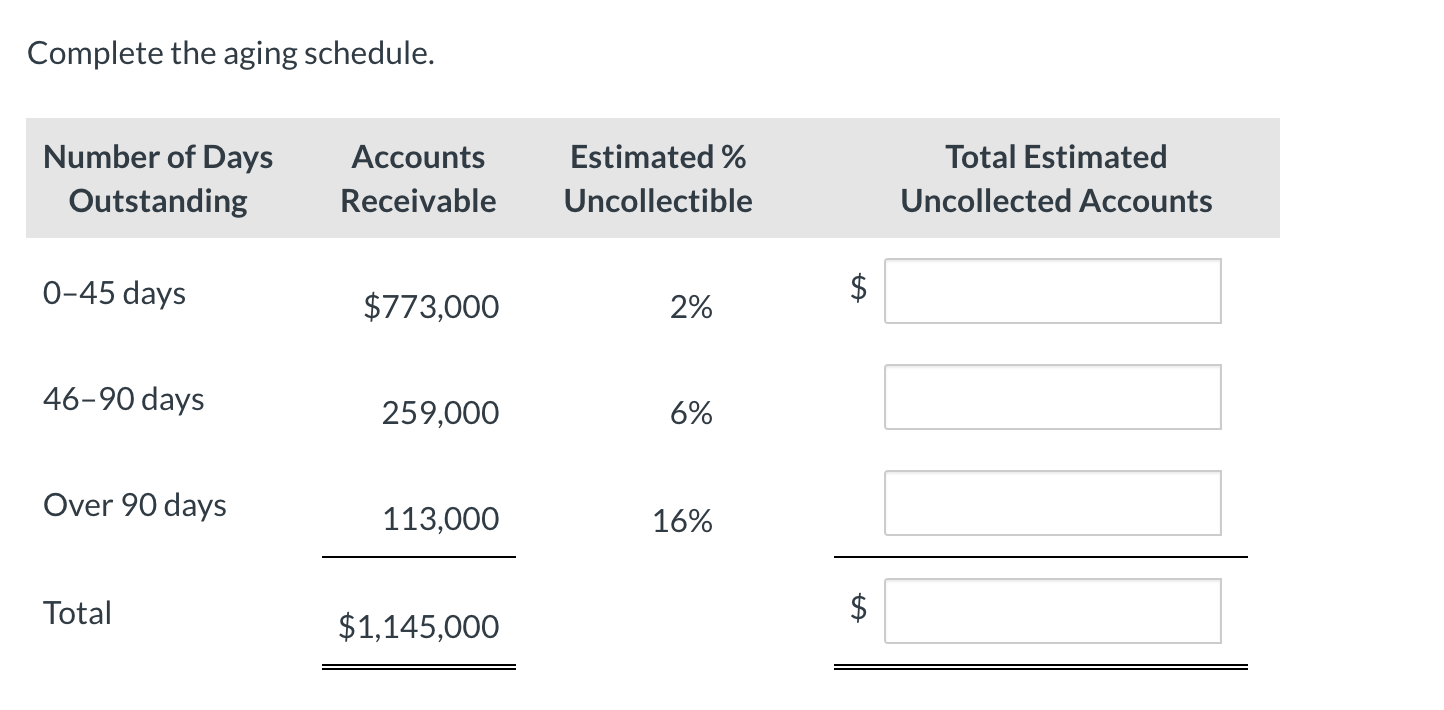
Task: Click the 'Over 90 days' row label
Action: point(135,505)
